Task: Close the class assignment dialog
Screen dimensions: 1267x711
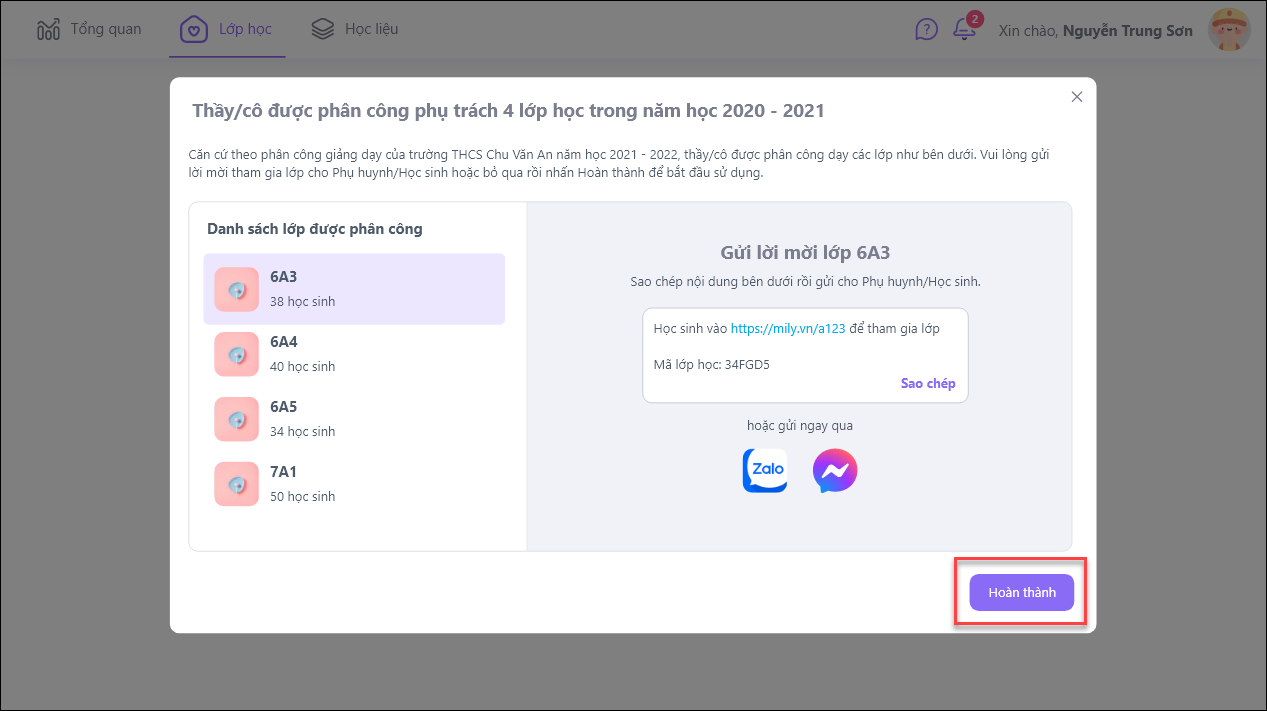Action: 1077,97
